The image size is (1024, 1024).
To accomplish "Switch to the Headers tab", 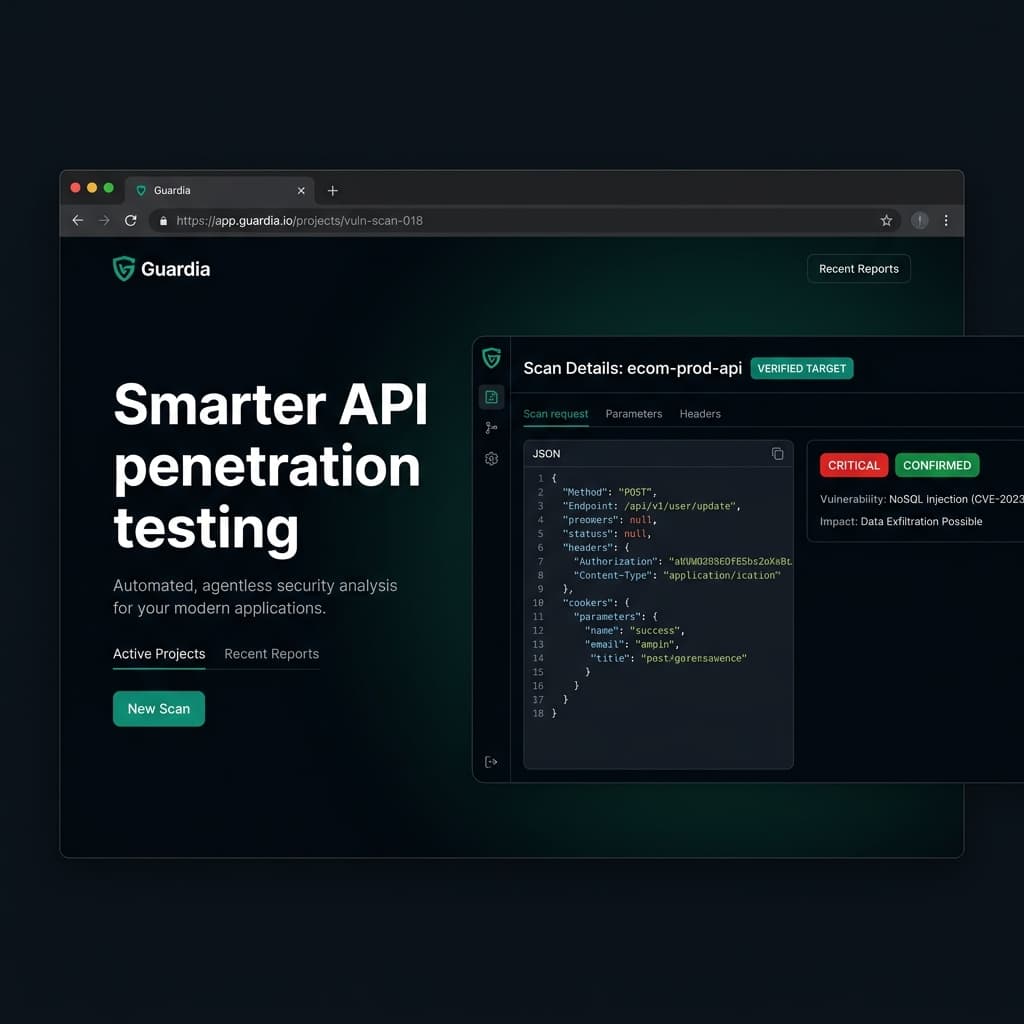I will pos(700,414).
